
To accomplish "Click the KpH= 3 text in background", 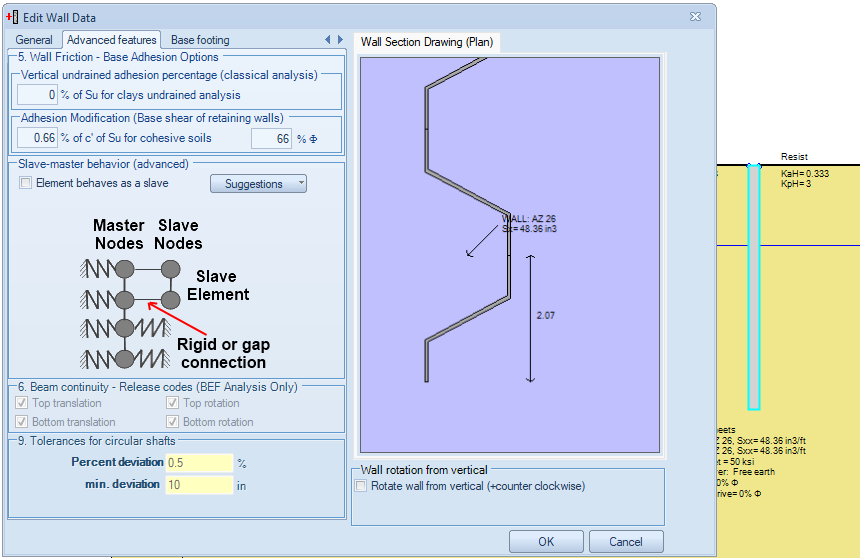I will click(x=796, y=184).
